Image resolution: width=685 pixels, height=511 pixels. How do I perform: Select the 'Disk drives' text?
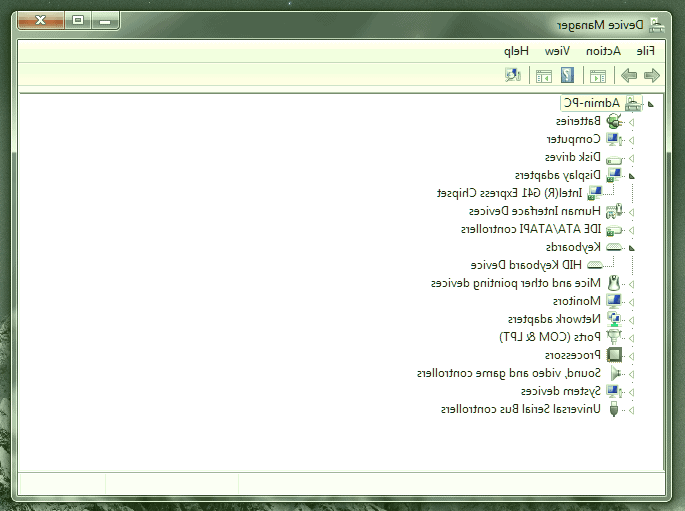[573, 157]
